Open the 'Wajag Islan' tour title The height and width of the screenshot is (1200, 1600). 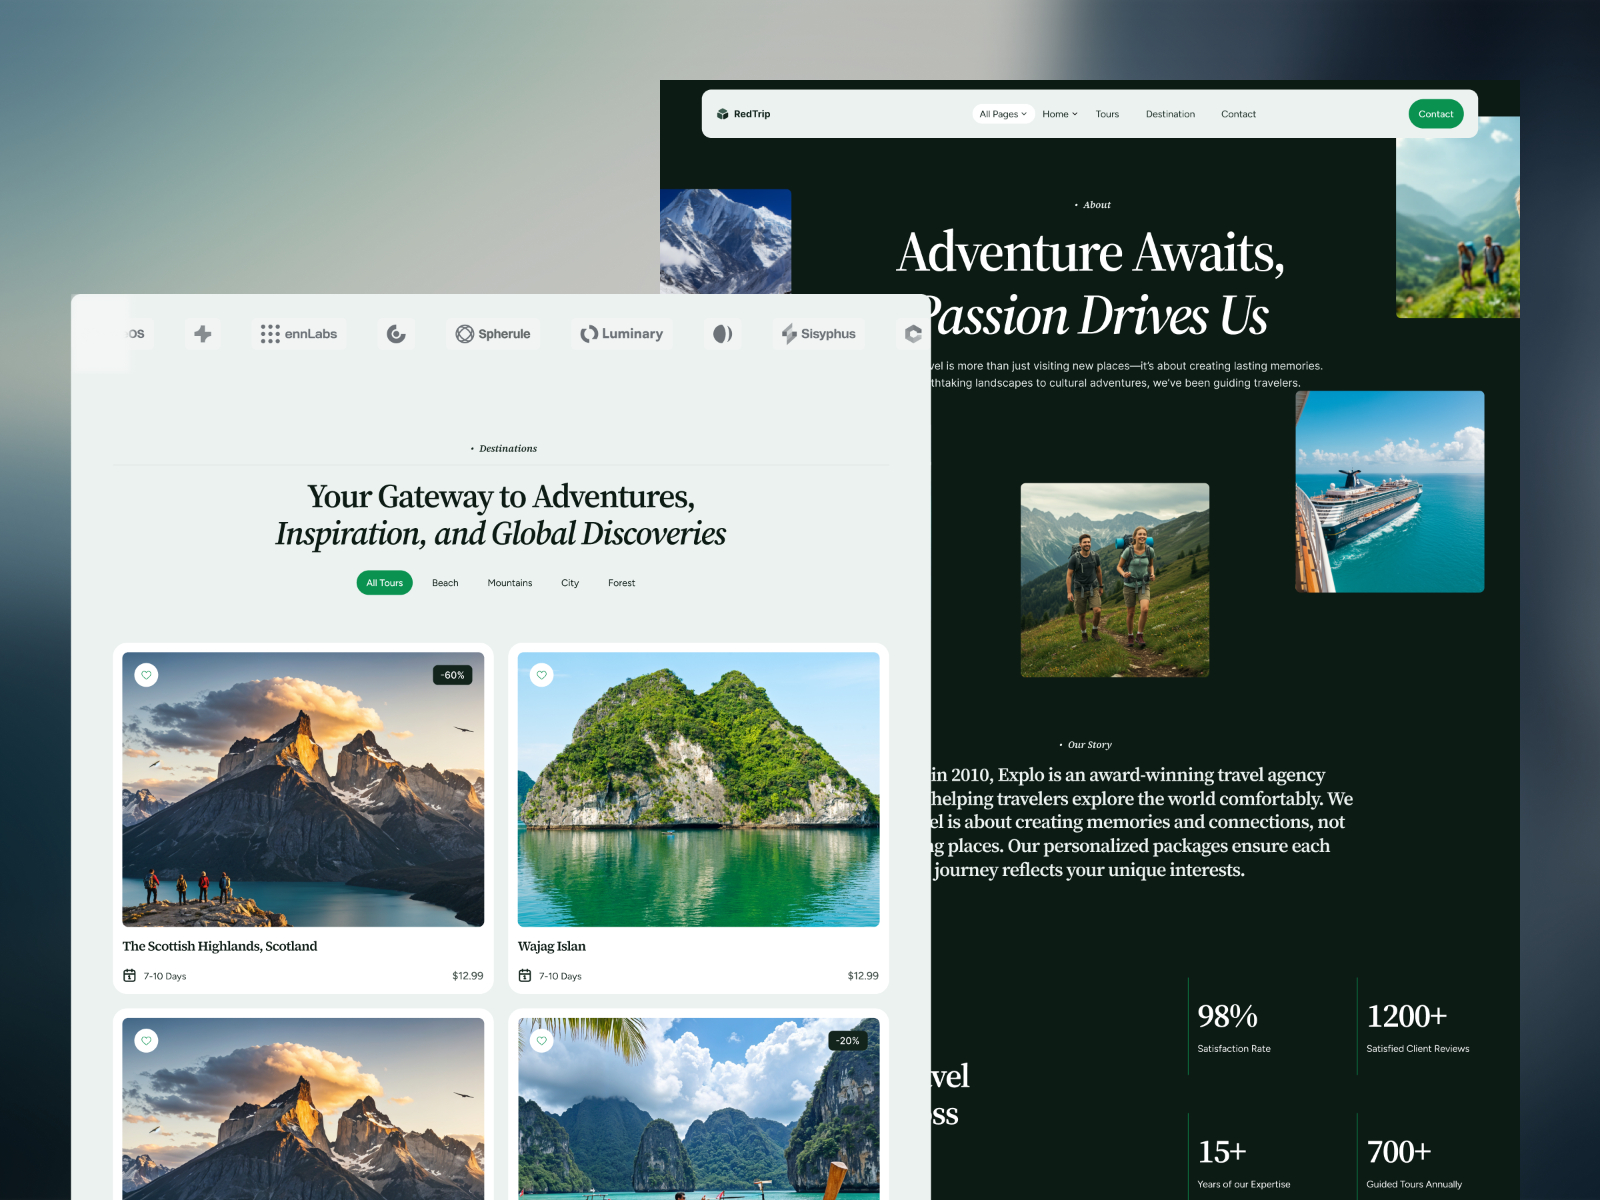tap(552, 946)
